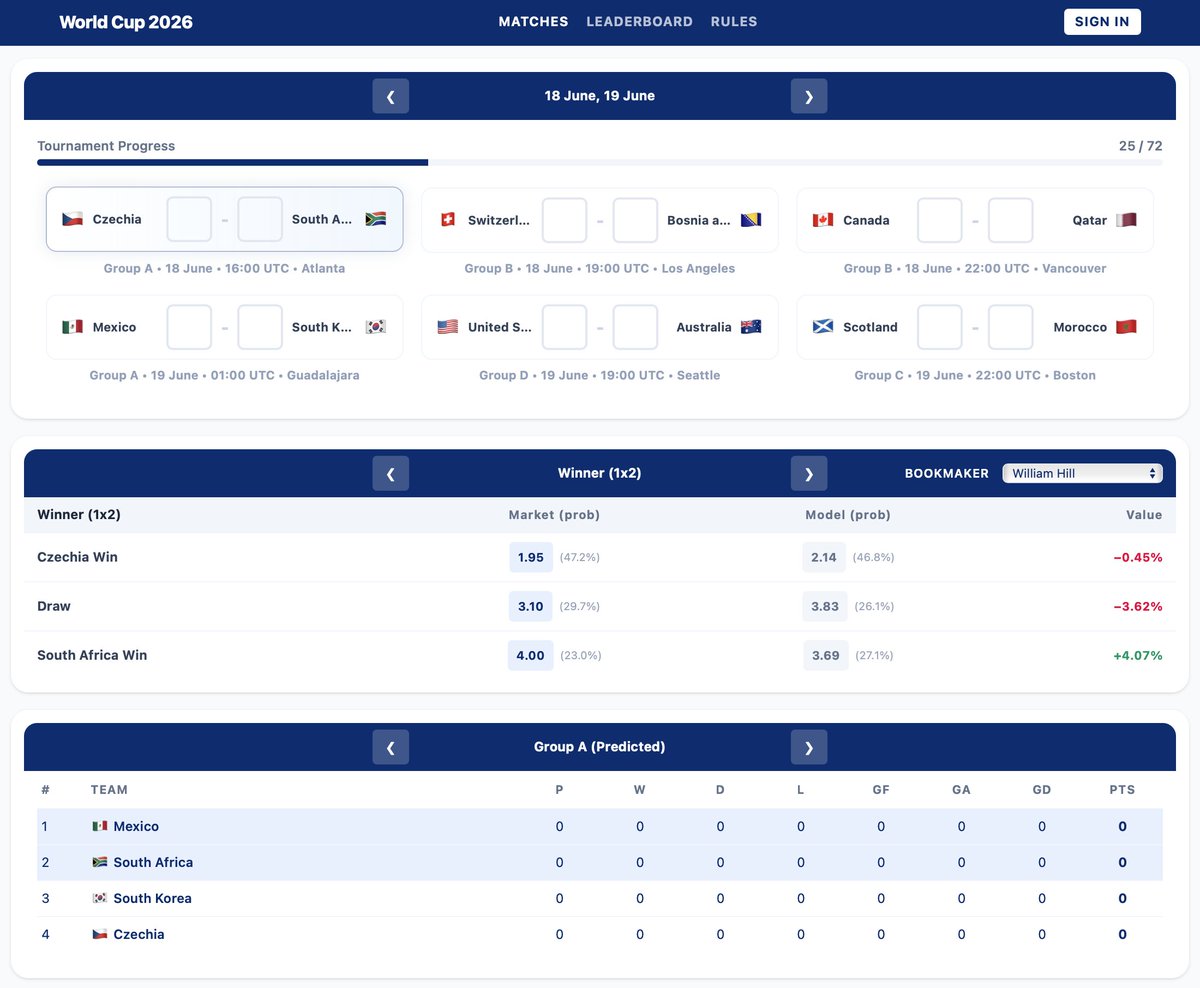
Task: Click GD column header
Action: pyautogui.click(x=1042, y=790)
